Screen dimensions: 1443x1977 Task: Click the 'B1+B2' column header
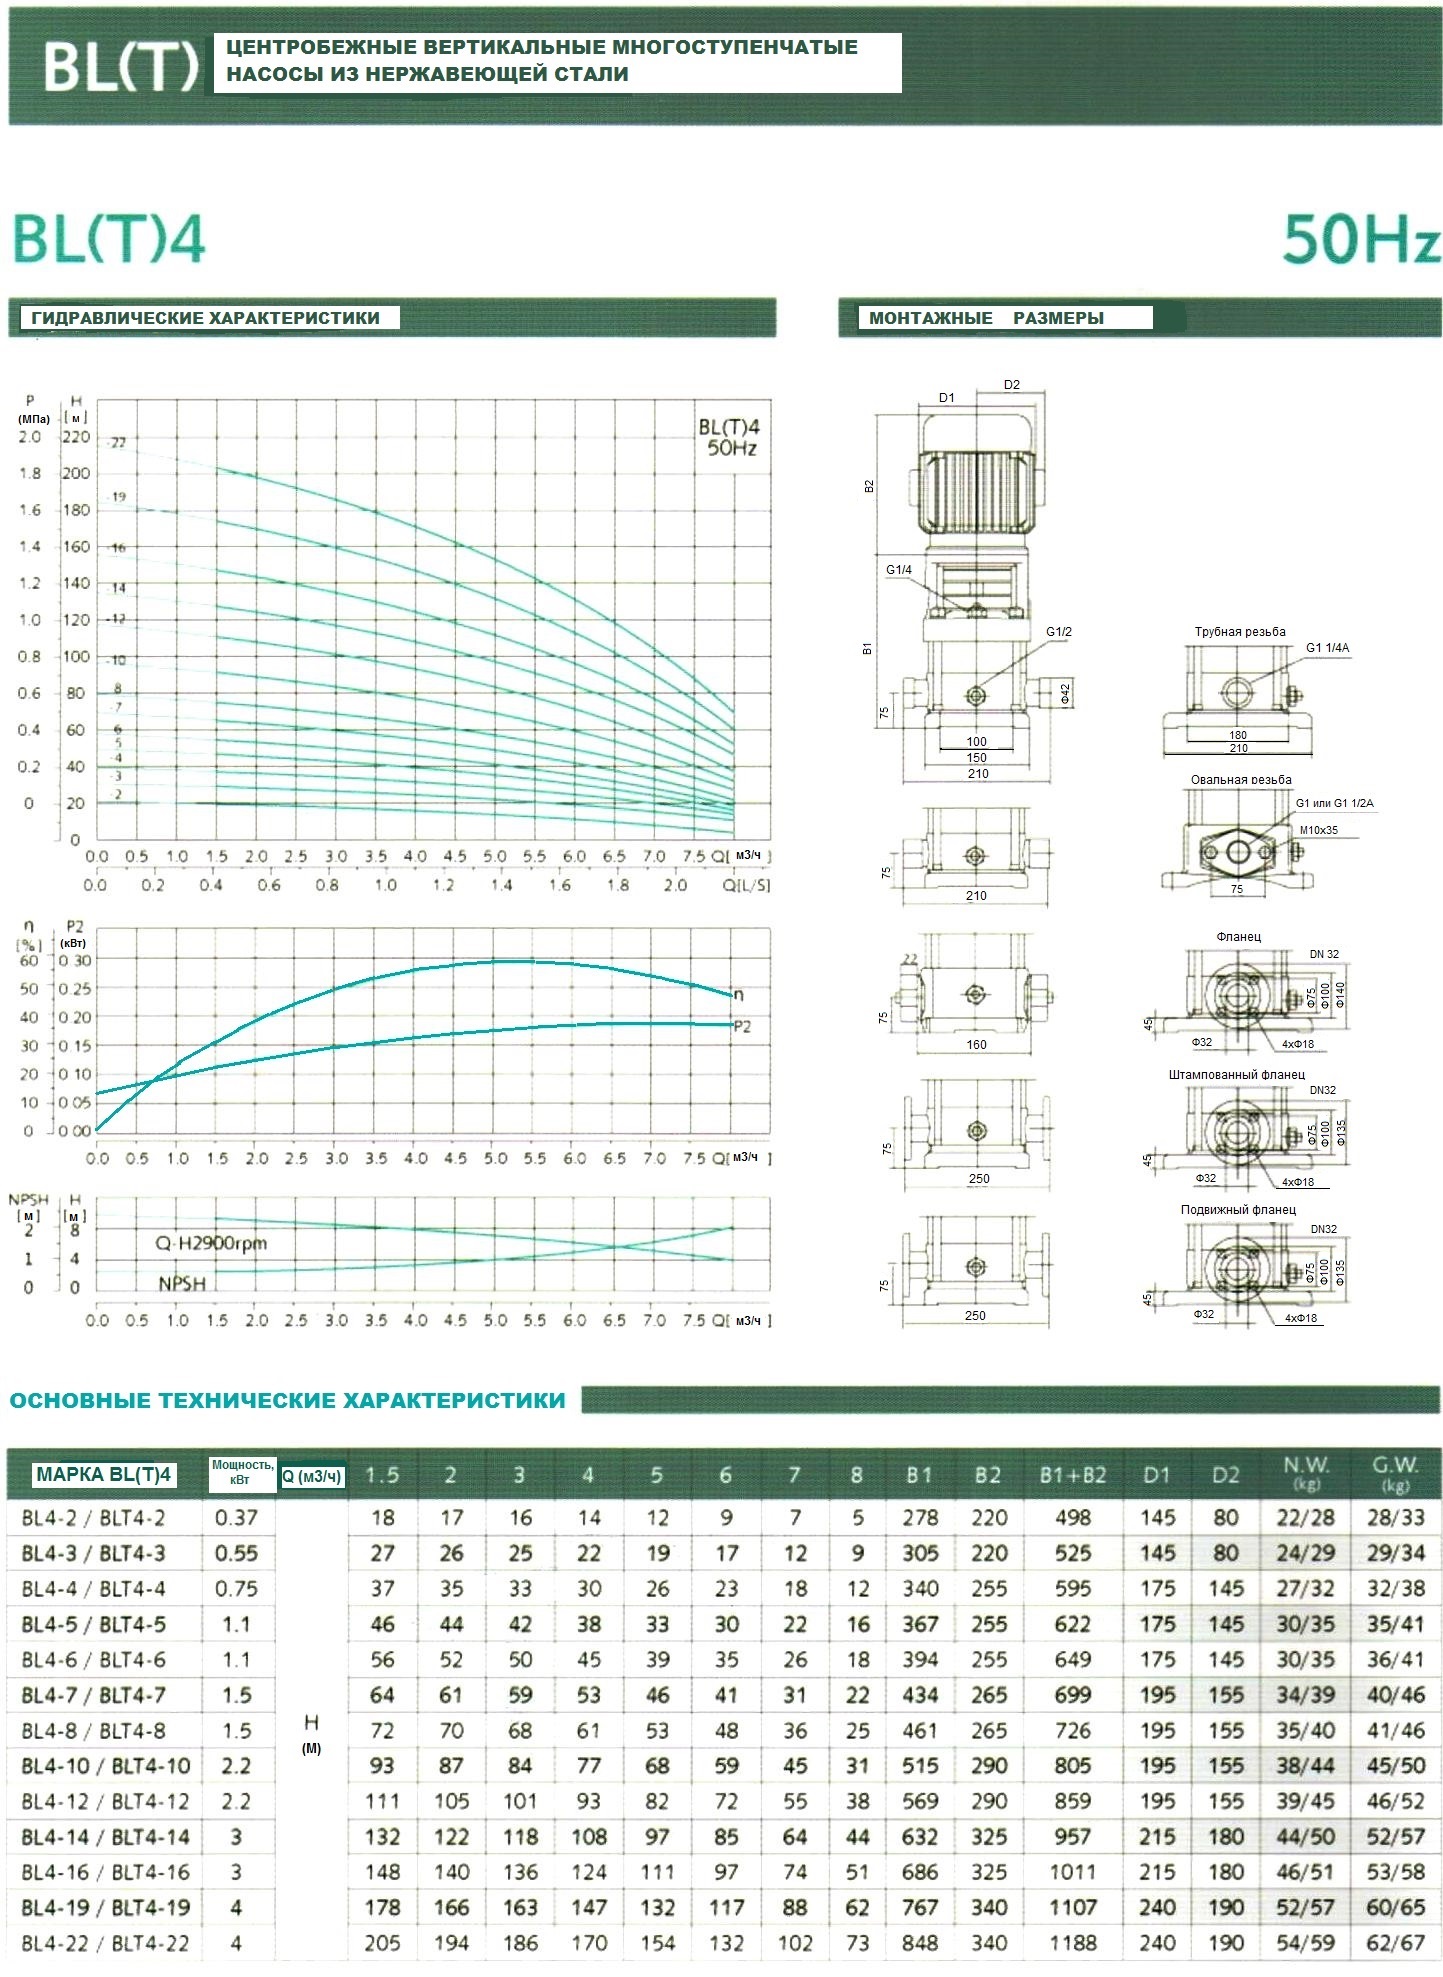coord(1072,1475)
